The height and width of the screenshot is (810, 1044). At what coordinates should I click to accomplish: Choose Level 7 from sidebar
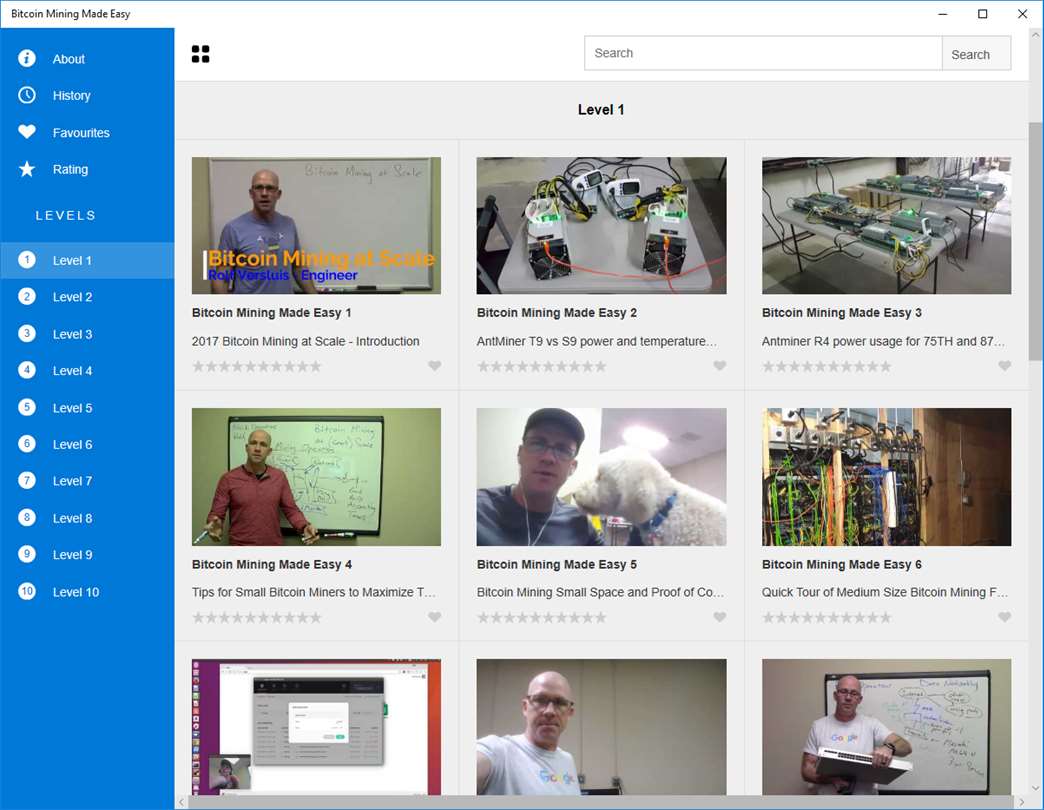pos(87,481)
